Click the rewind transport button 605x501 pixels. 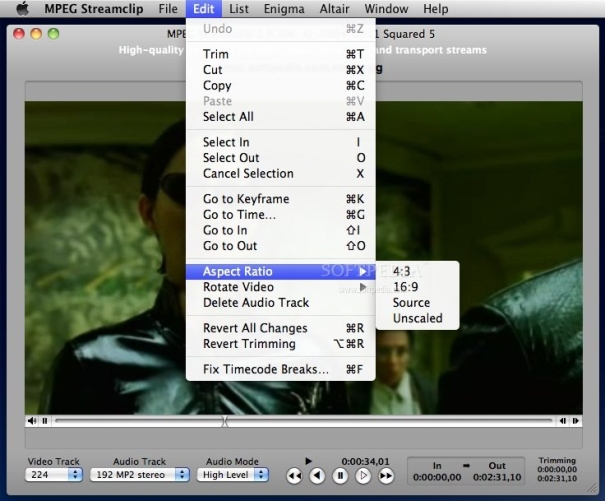[294, 476]
